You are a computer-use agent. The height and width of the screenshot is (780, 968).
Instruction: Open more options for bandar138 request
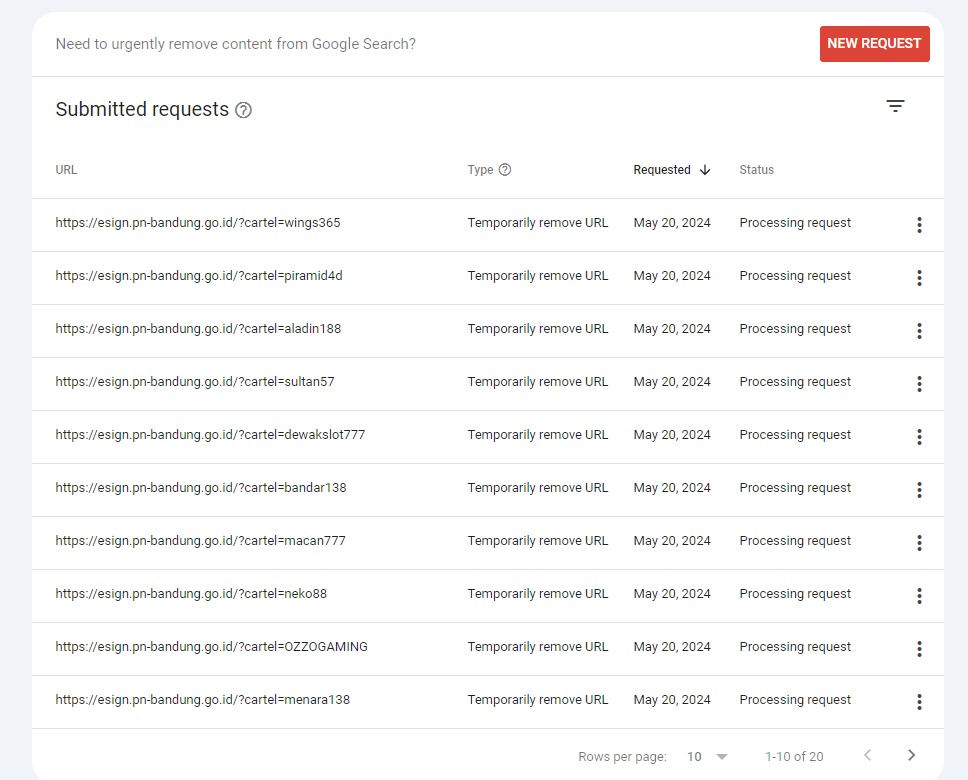(x=919, y=490)
